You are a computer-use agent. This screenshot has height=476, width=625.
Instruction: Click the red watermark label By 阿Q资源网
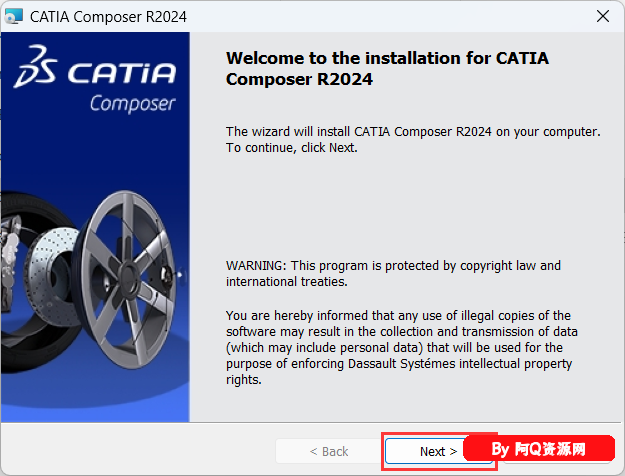click(x=553, y=451)
